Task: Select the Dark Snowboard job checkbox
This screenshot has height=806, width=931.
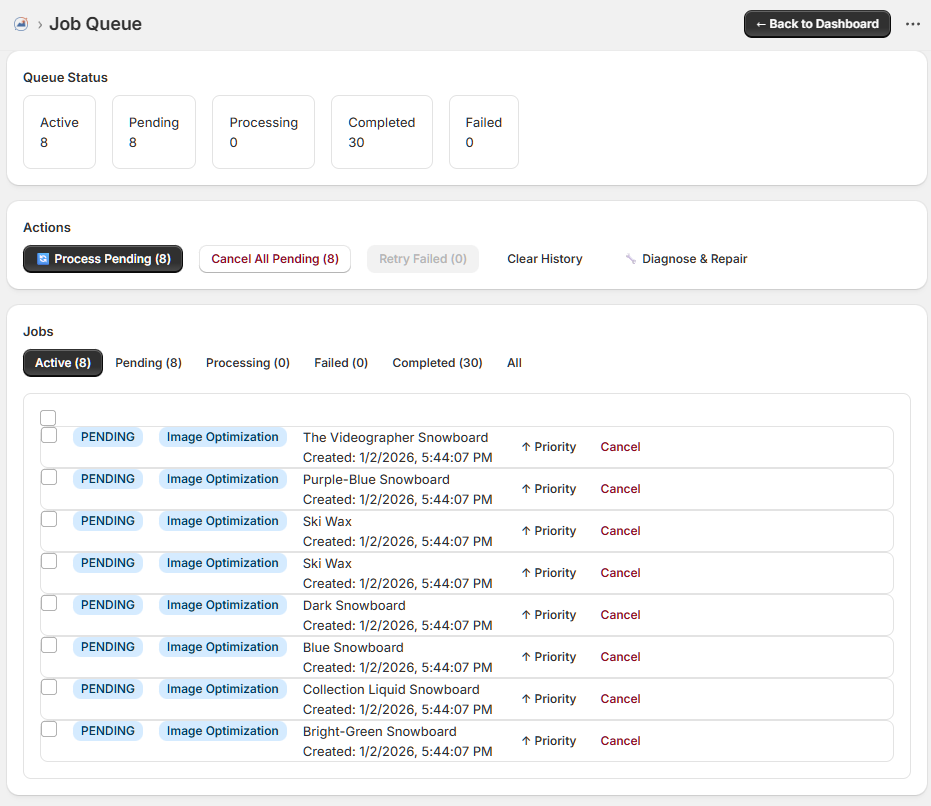Action: tap(49, 603)
